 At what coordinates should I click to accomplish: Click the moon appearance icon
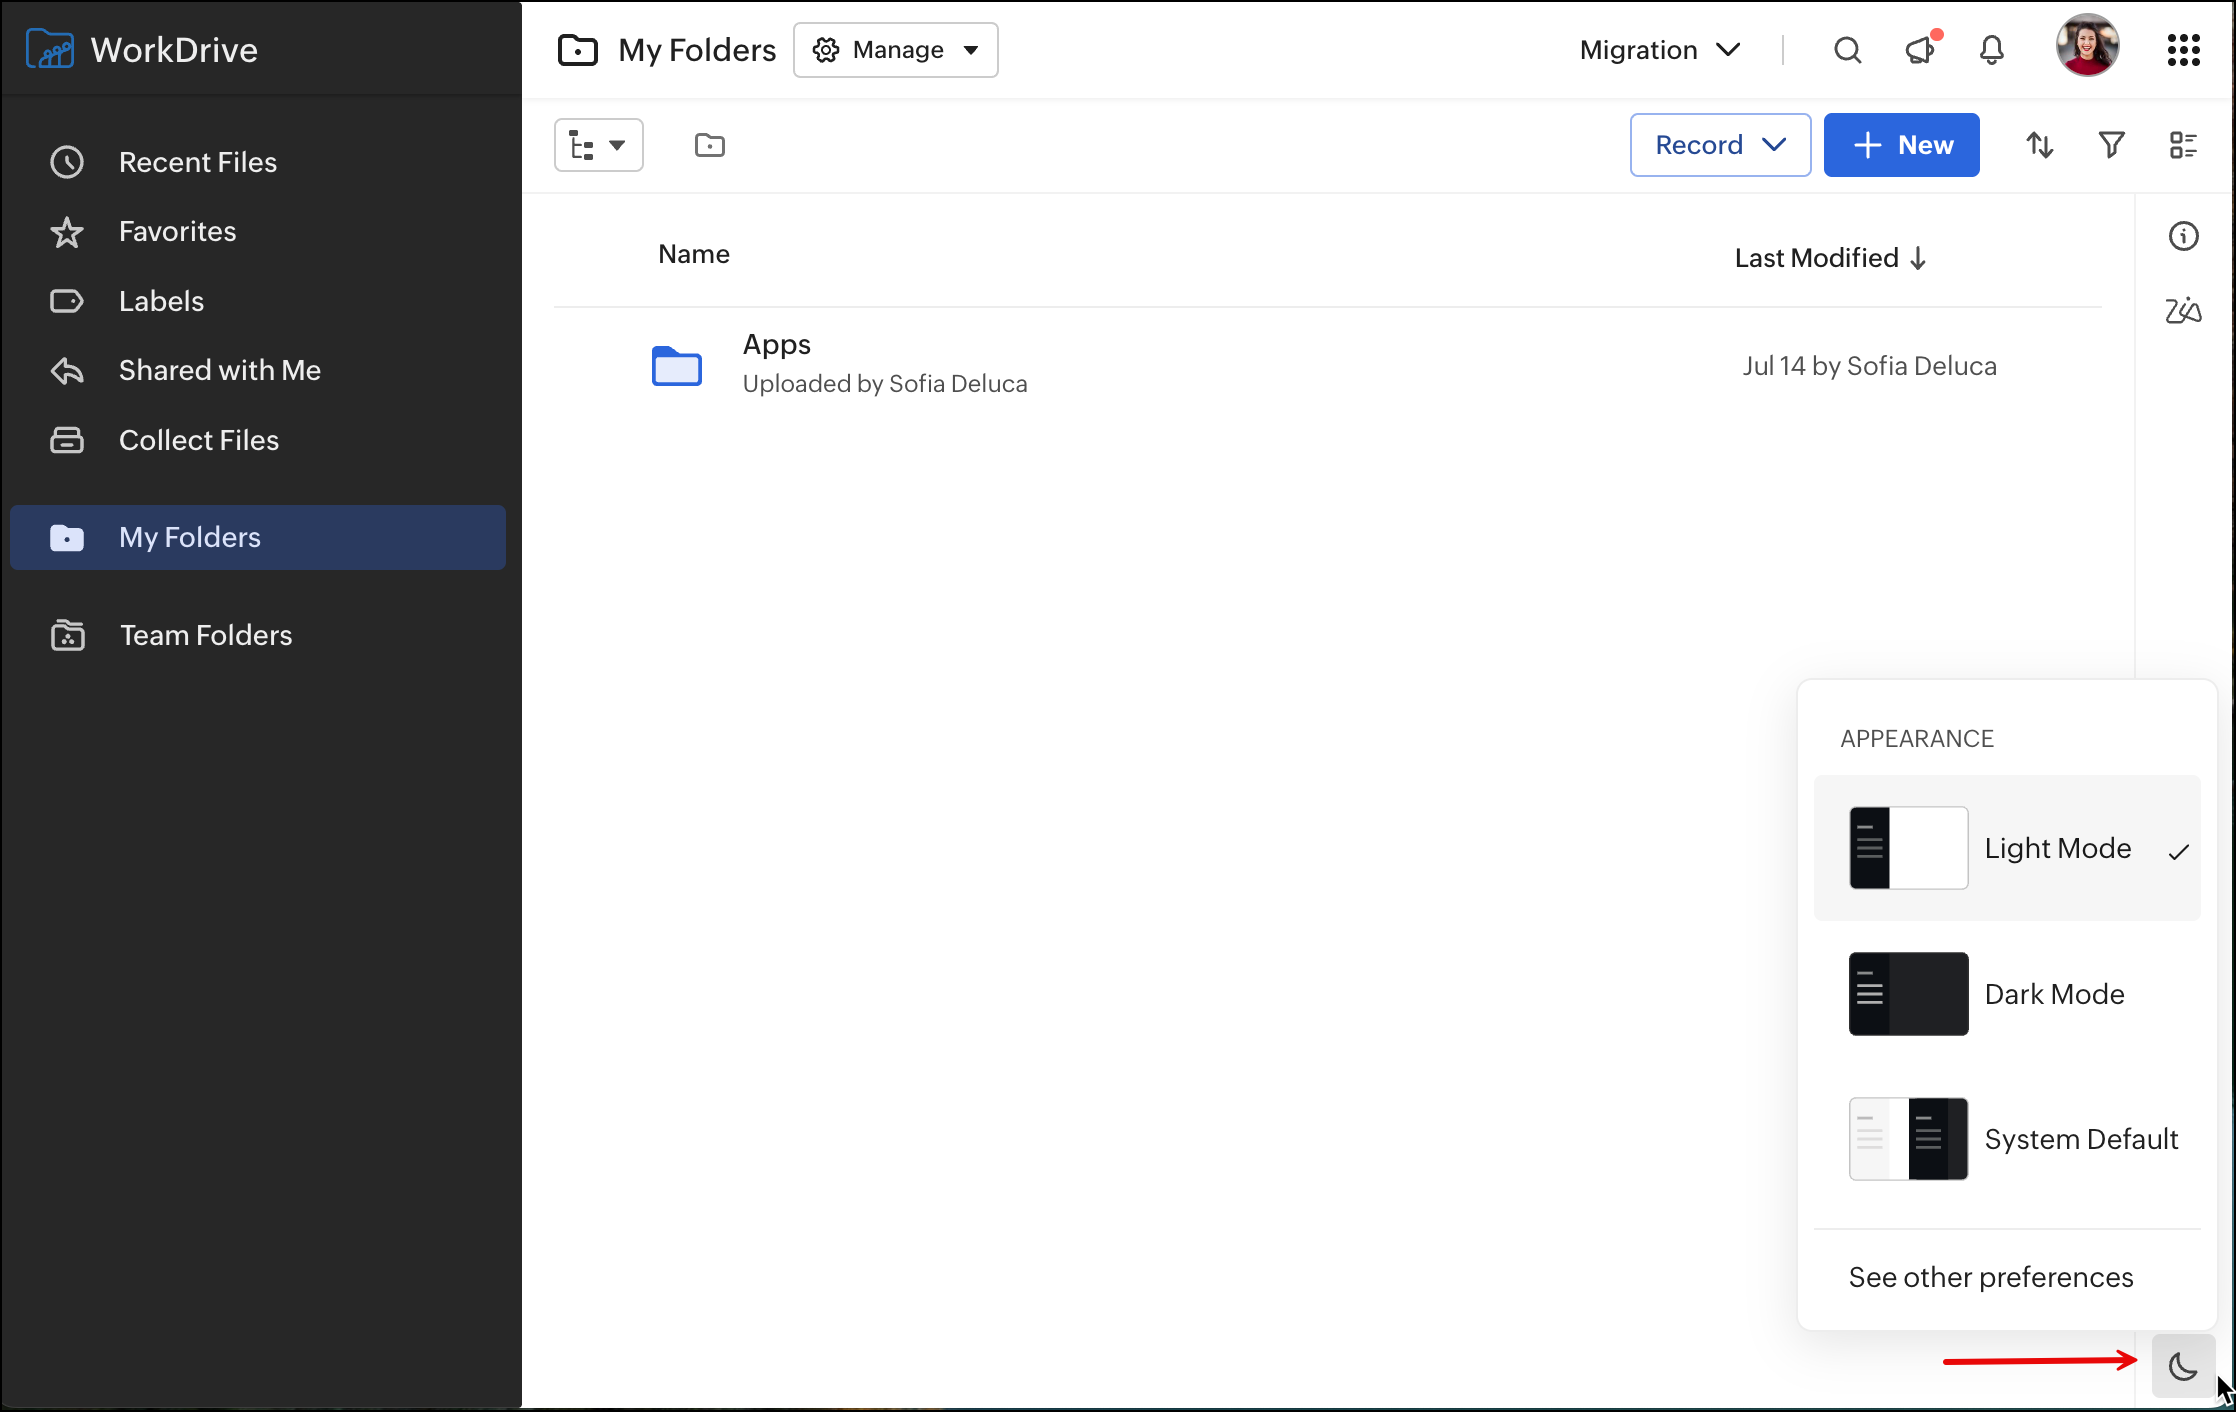click(2182, 1366)
